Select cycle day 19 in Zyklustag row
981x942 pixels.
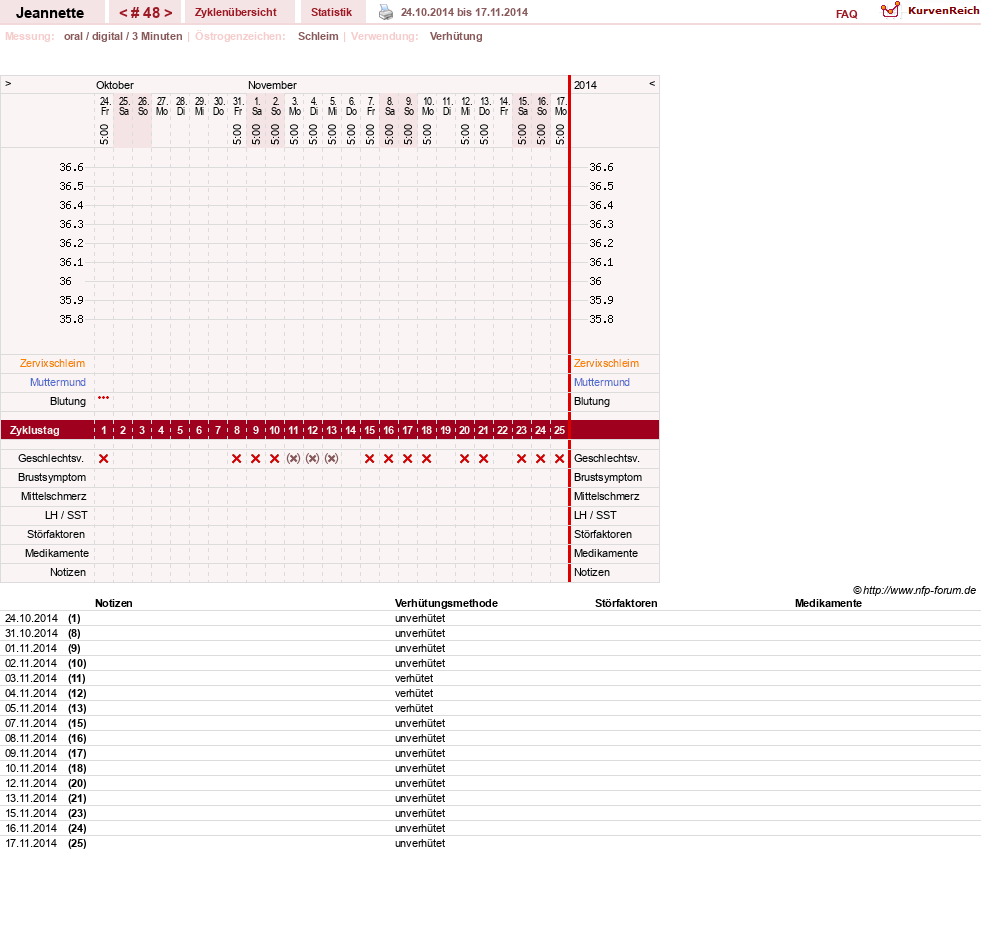pos(445,430)
